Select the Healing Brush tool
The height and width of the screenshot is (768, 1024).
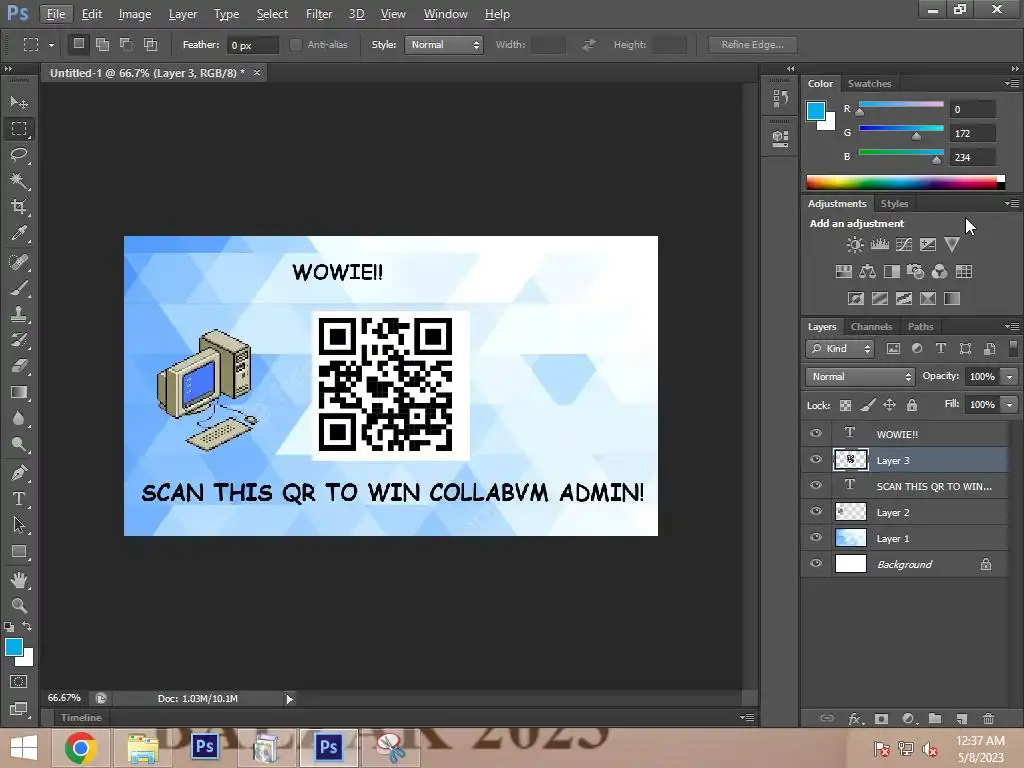[x=19, y=262]
